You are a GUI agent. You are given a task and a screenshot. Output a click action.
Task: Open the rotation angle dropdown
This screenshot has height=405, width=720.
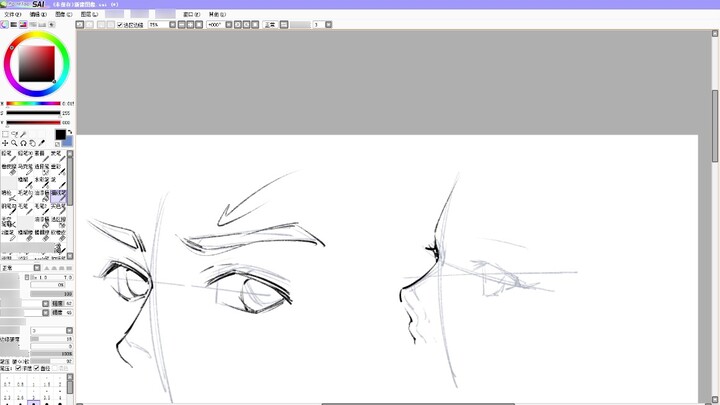pyautogui.click(x=229, y=24)
